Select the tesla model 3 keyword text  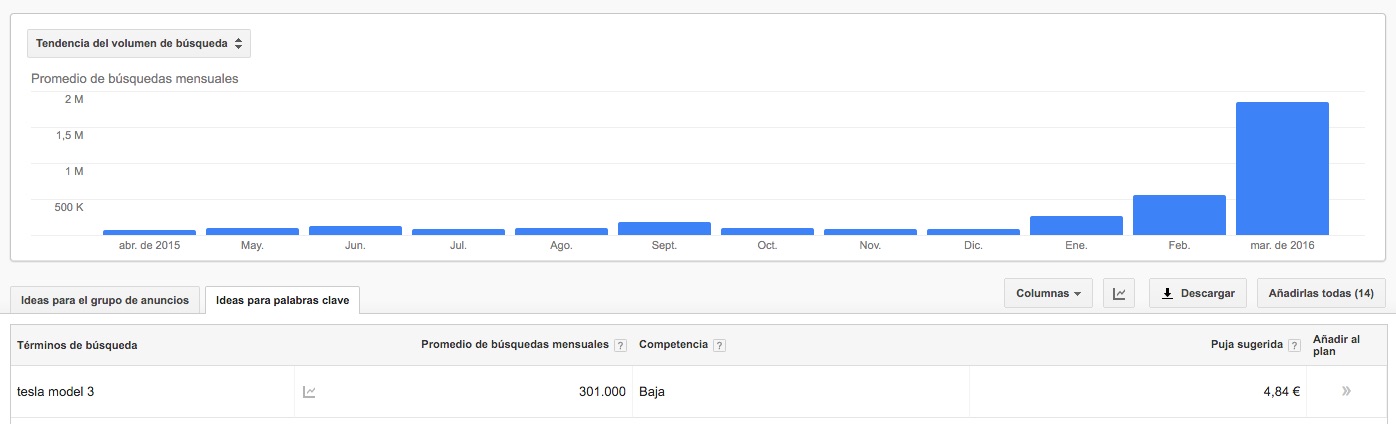56,392
